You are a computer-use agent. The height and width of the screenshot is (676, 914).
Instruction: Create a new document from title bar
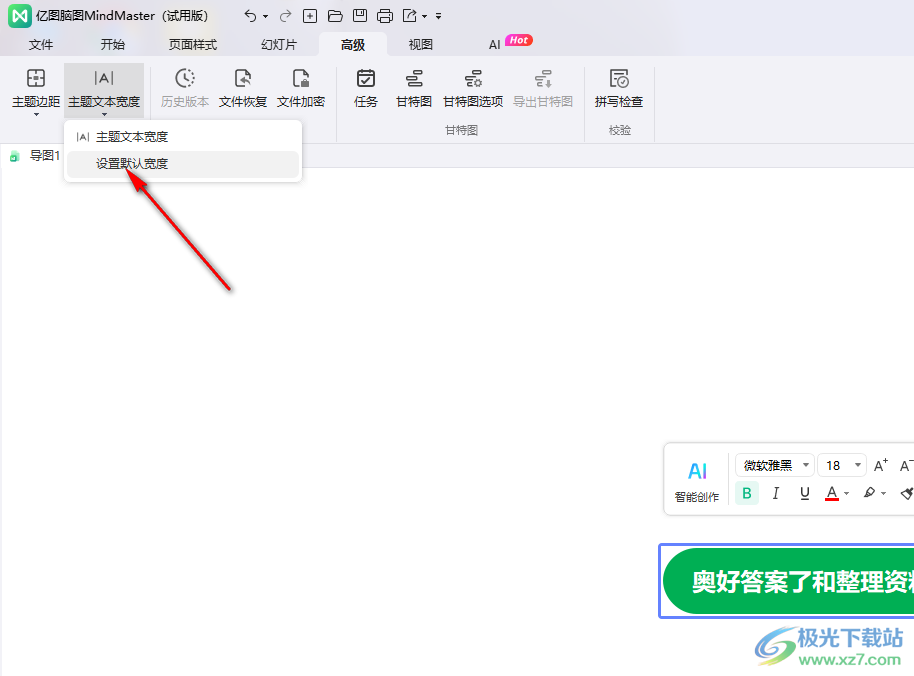310,16
